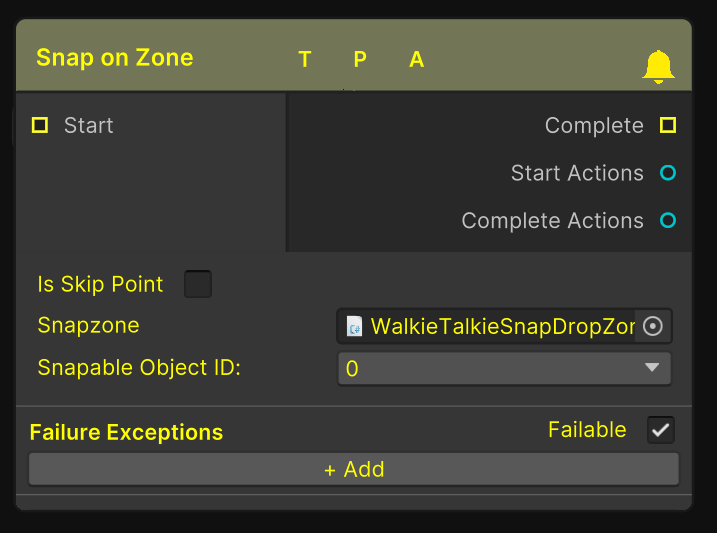Click the Start input port square
717x533 pixels.
[x=40, y=125]
